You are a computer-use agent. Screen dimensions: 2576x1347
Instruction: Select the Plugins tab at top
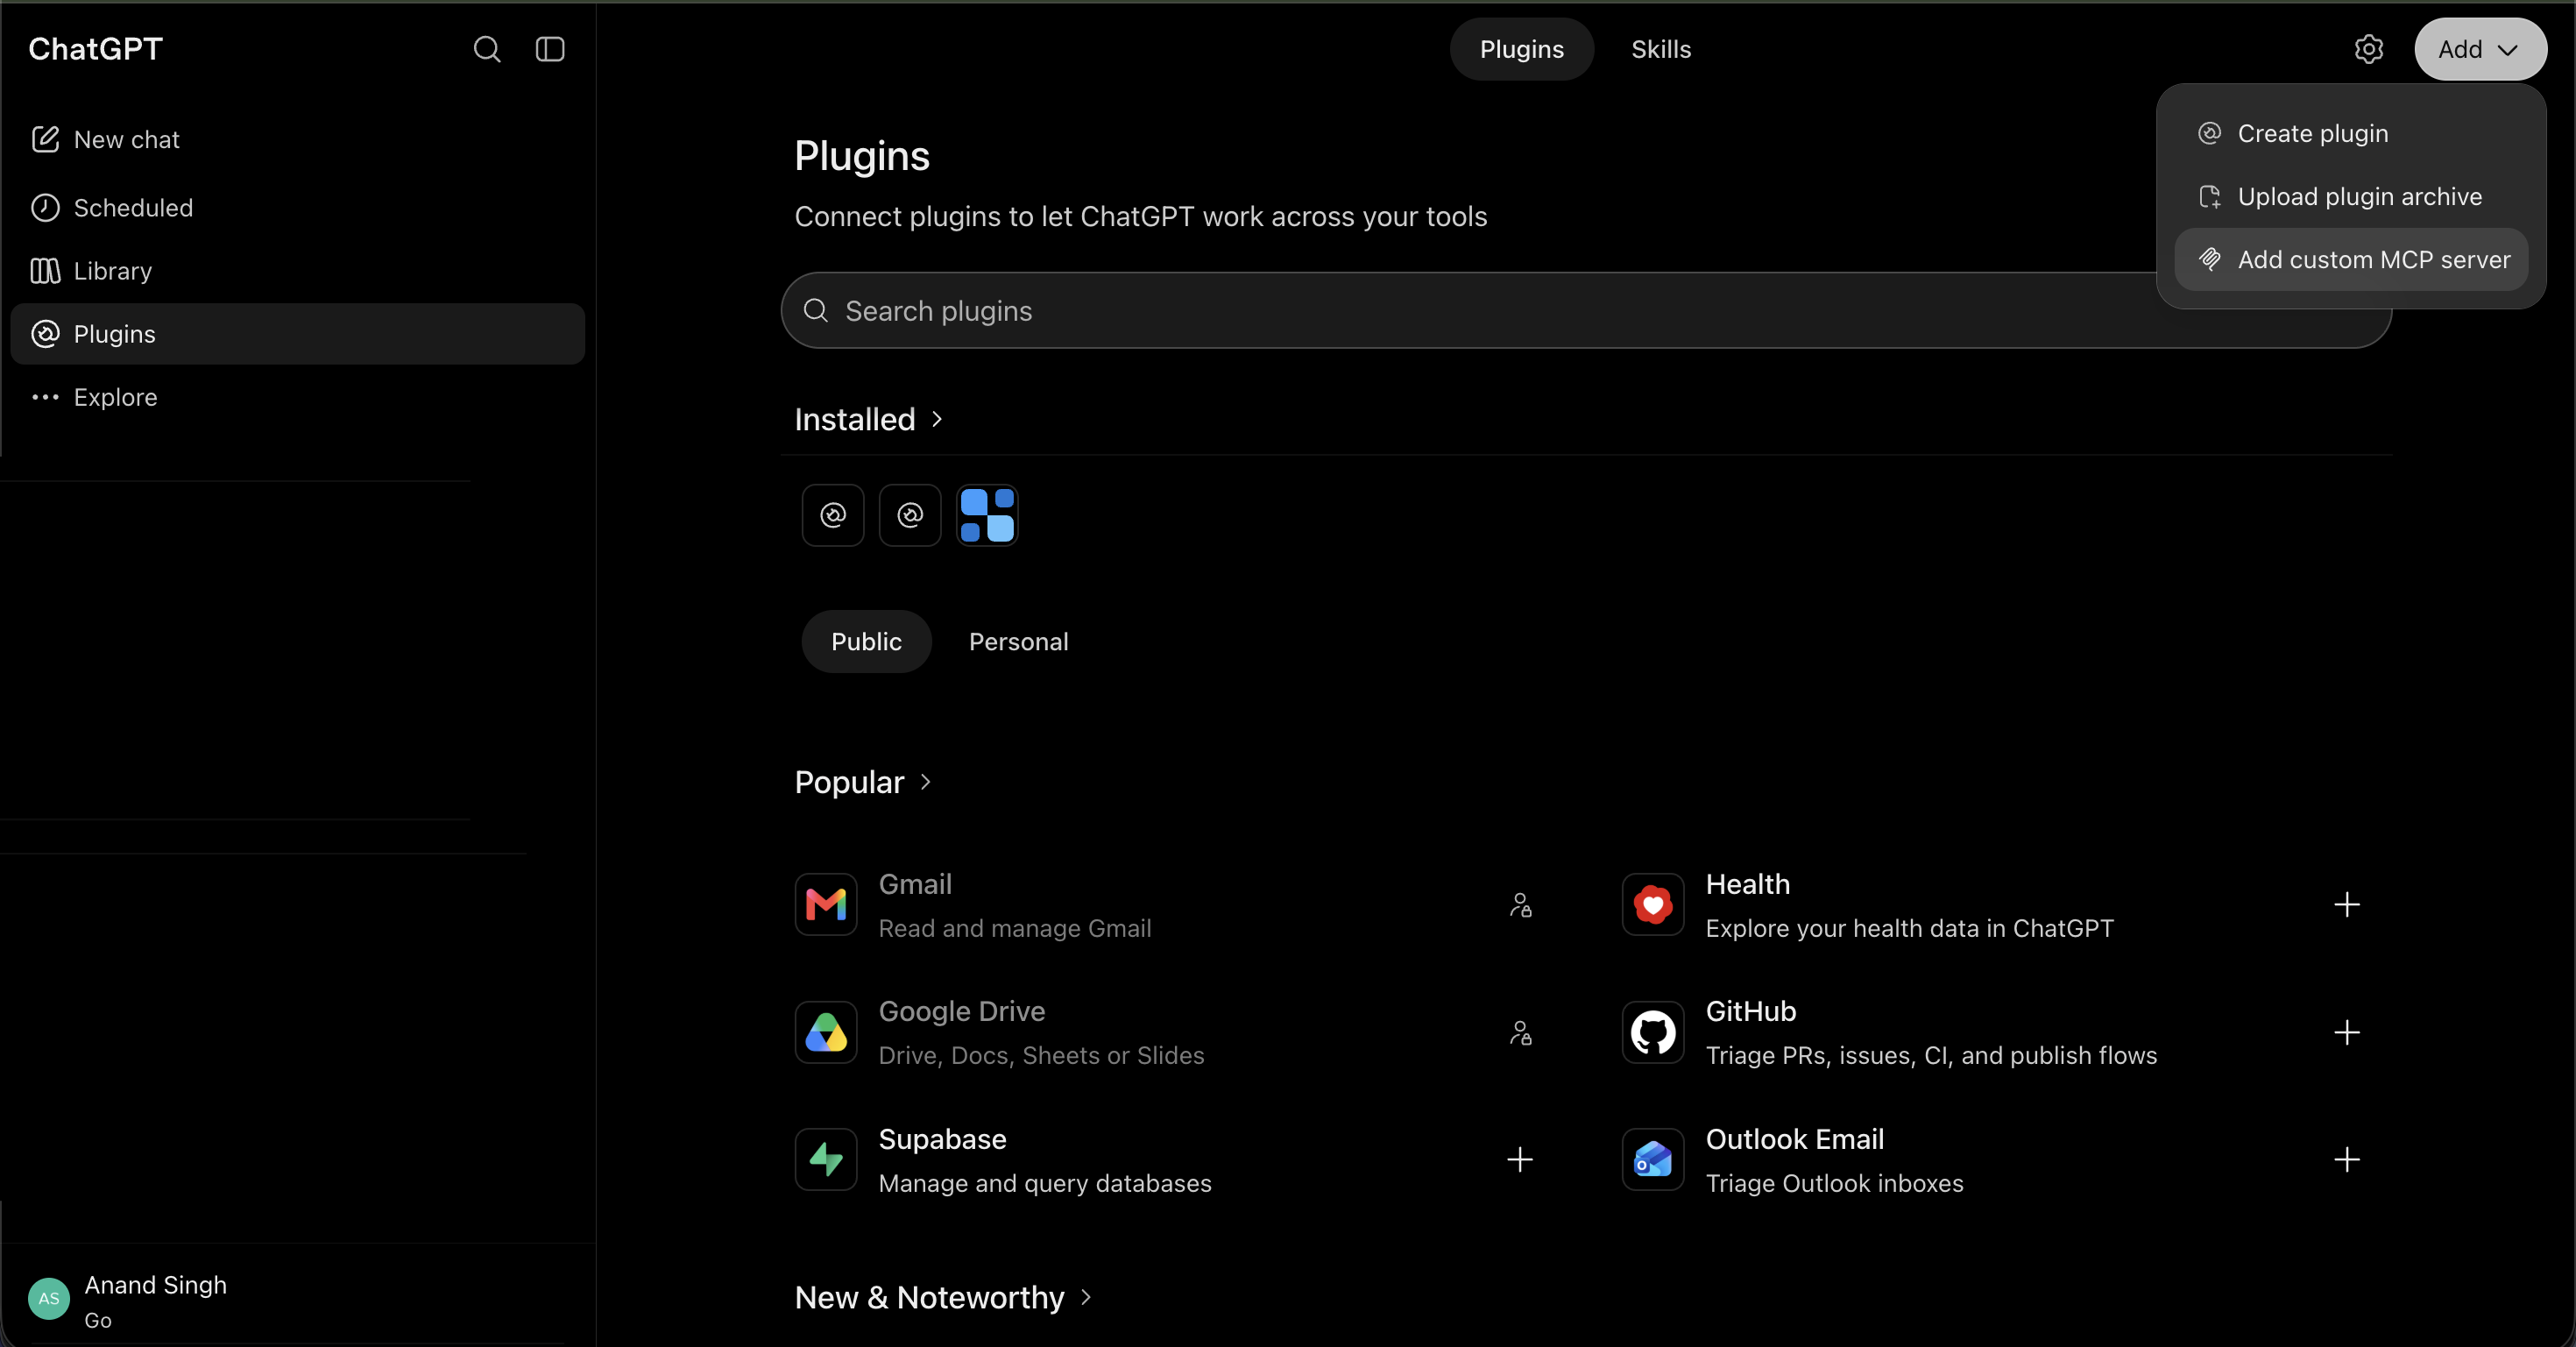tap(1521, 49)
